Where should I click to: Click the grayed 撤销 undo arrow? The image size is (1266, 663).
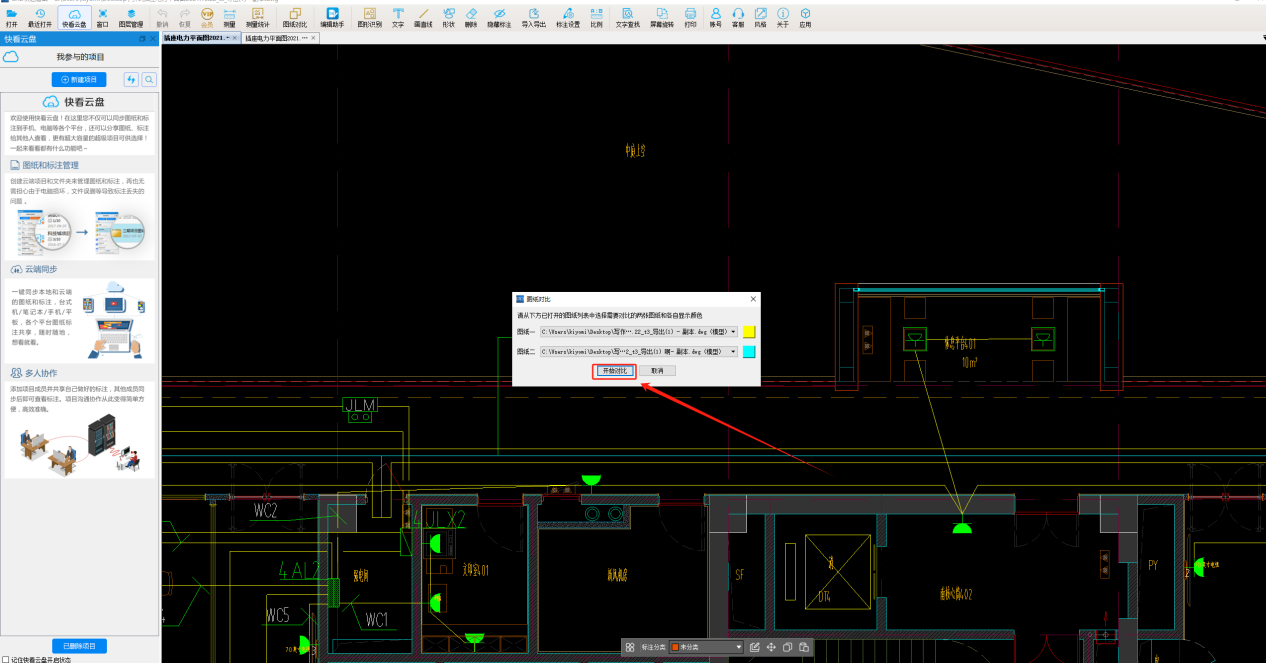pos(162,16)
